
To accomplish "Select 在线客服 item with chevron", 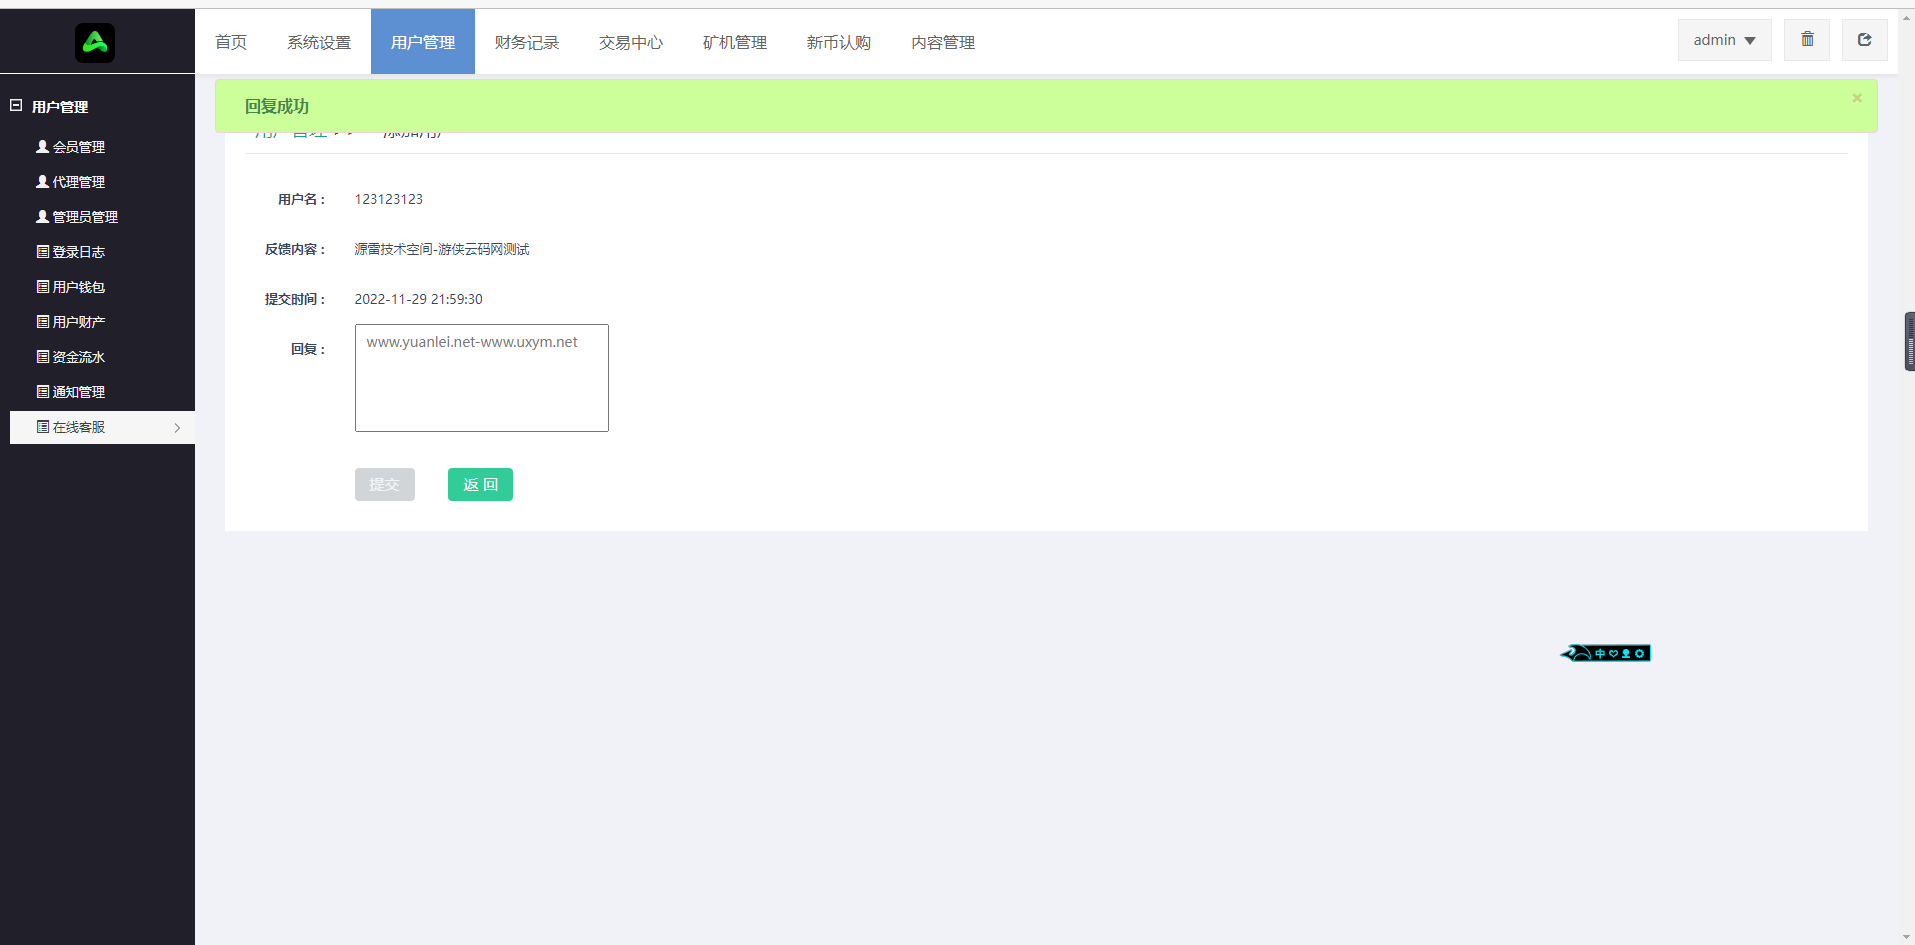I will click(x=102, y=427).
